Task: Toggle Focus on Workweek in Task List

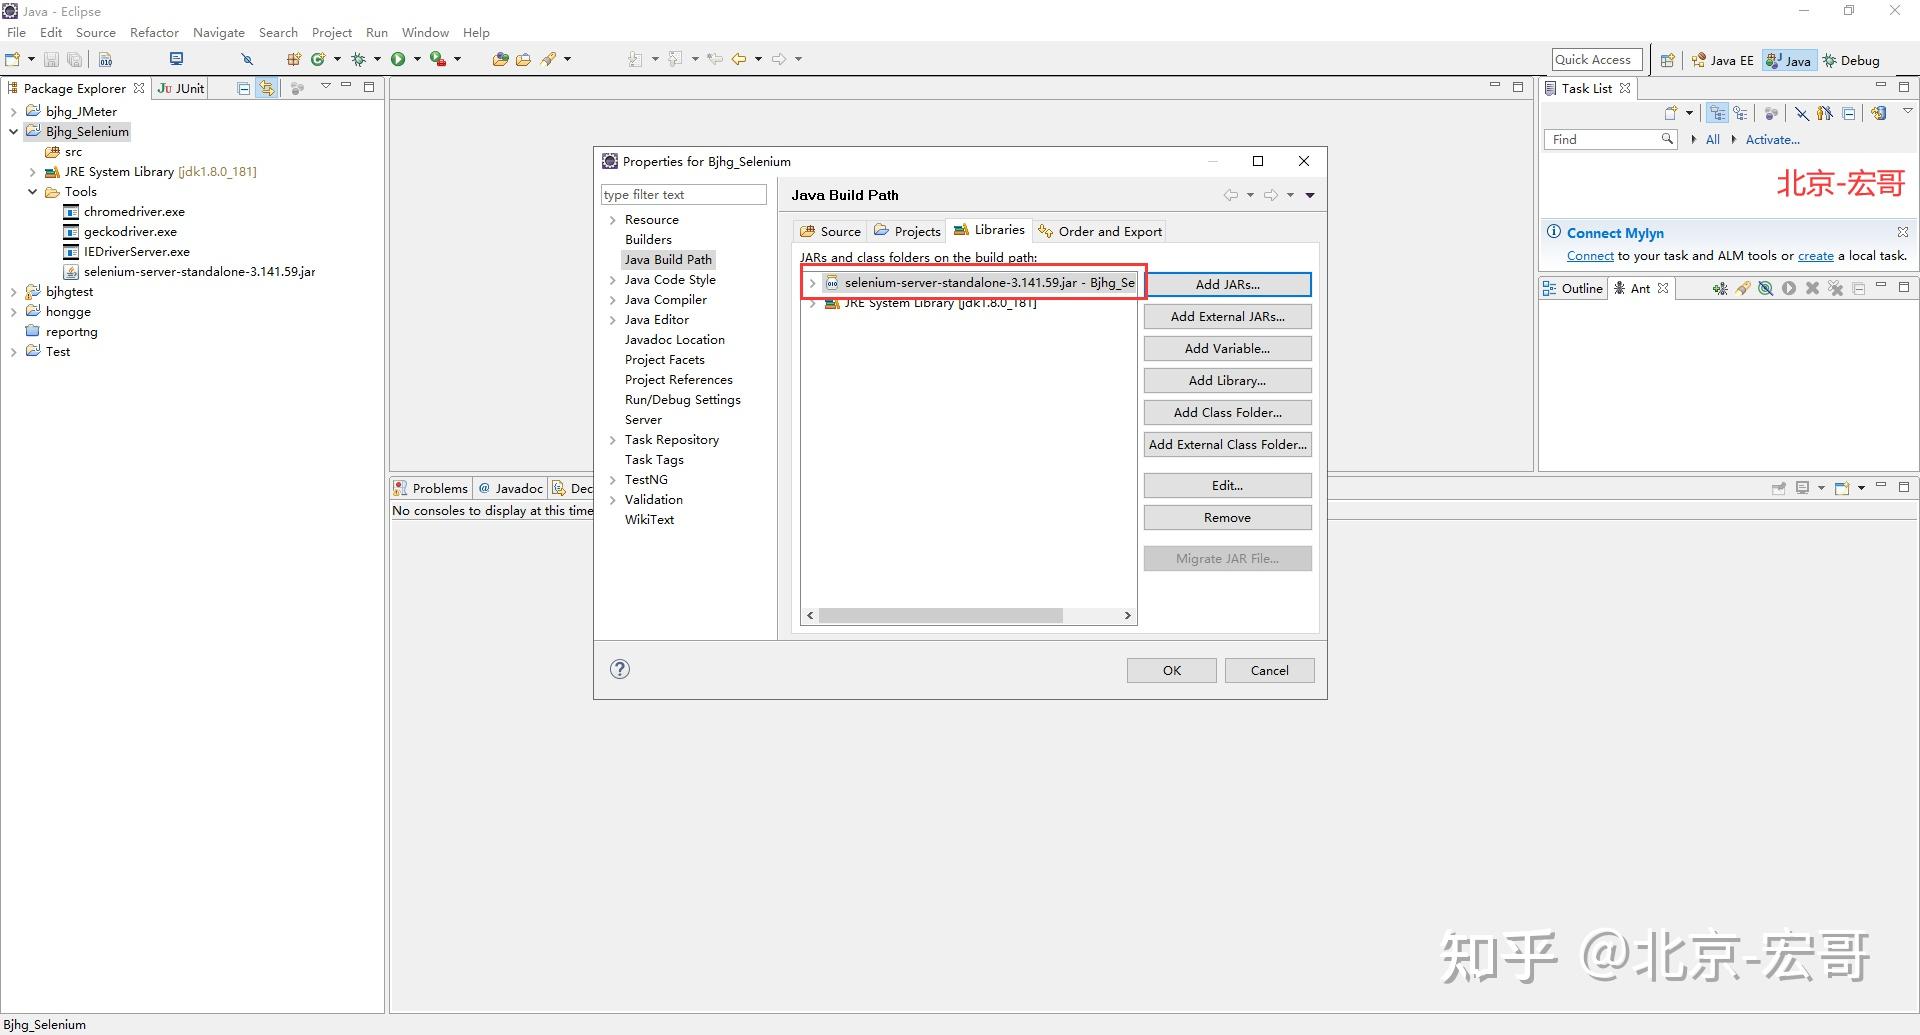Action: [1771, 113]
